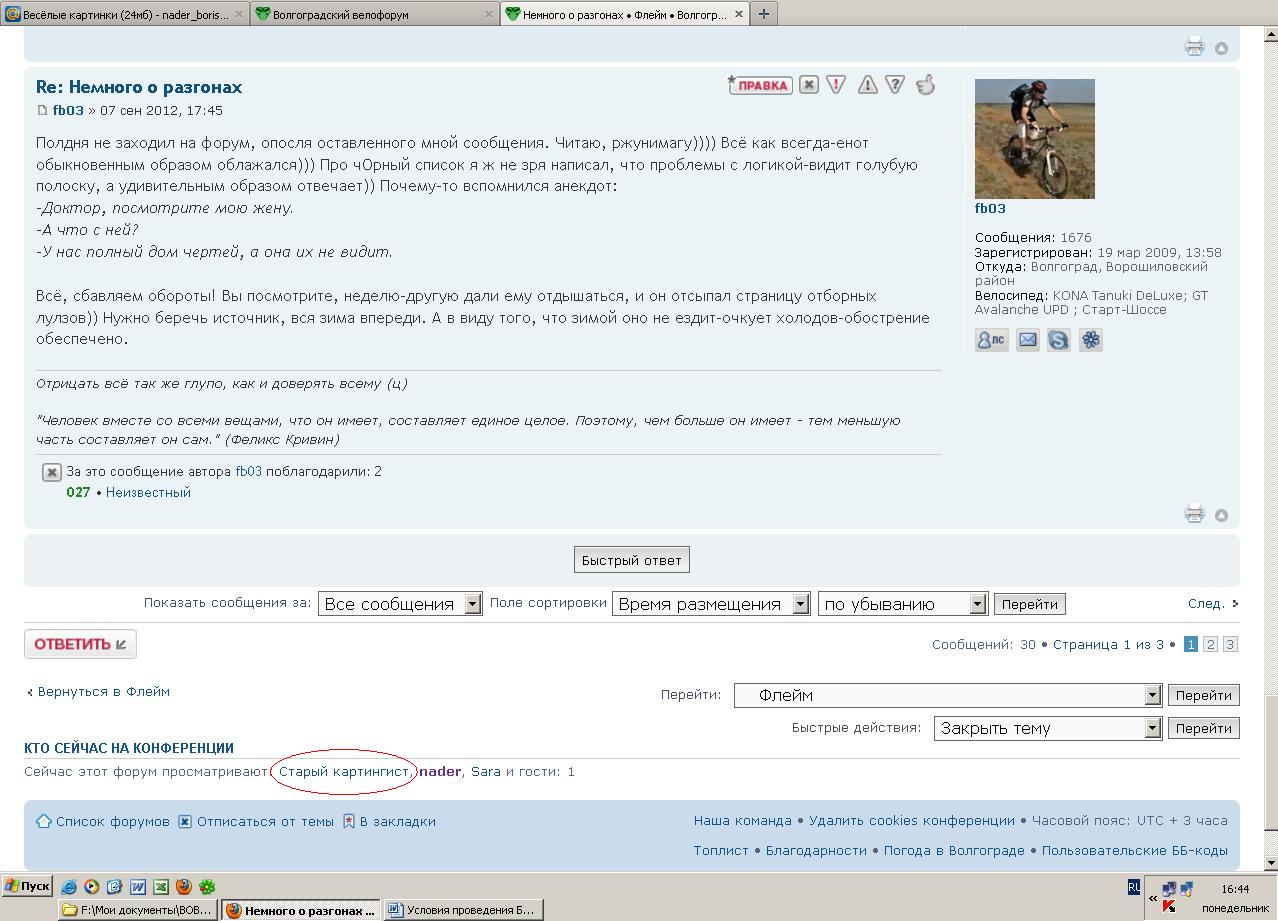Image resolution: width=1278 pixels, height=921 pixels.
Task: Open the 'nader' user link
Action: (440, 771)
